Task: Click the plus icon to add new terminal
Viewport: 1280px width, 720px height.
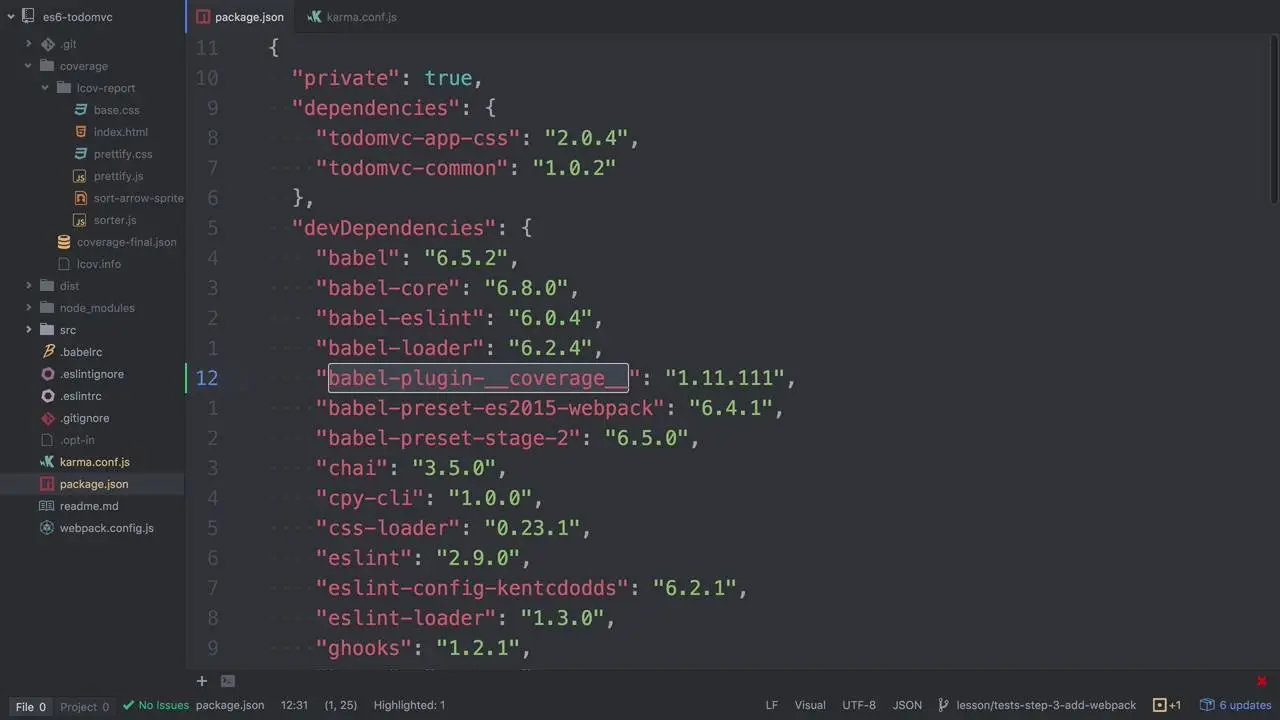Action: point(202,681)
